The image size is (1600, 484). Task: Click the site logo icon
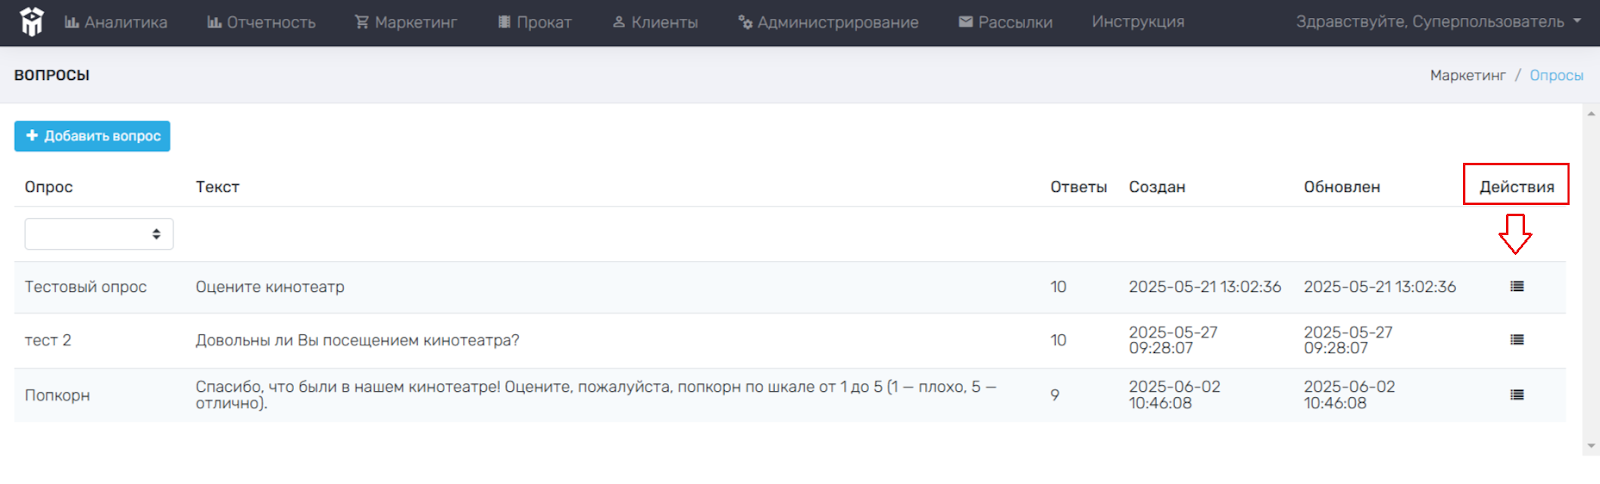(32, 22)
